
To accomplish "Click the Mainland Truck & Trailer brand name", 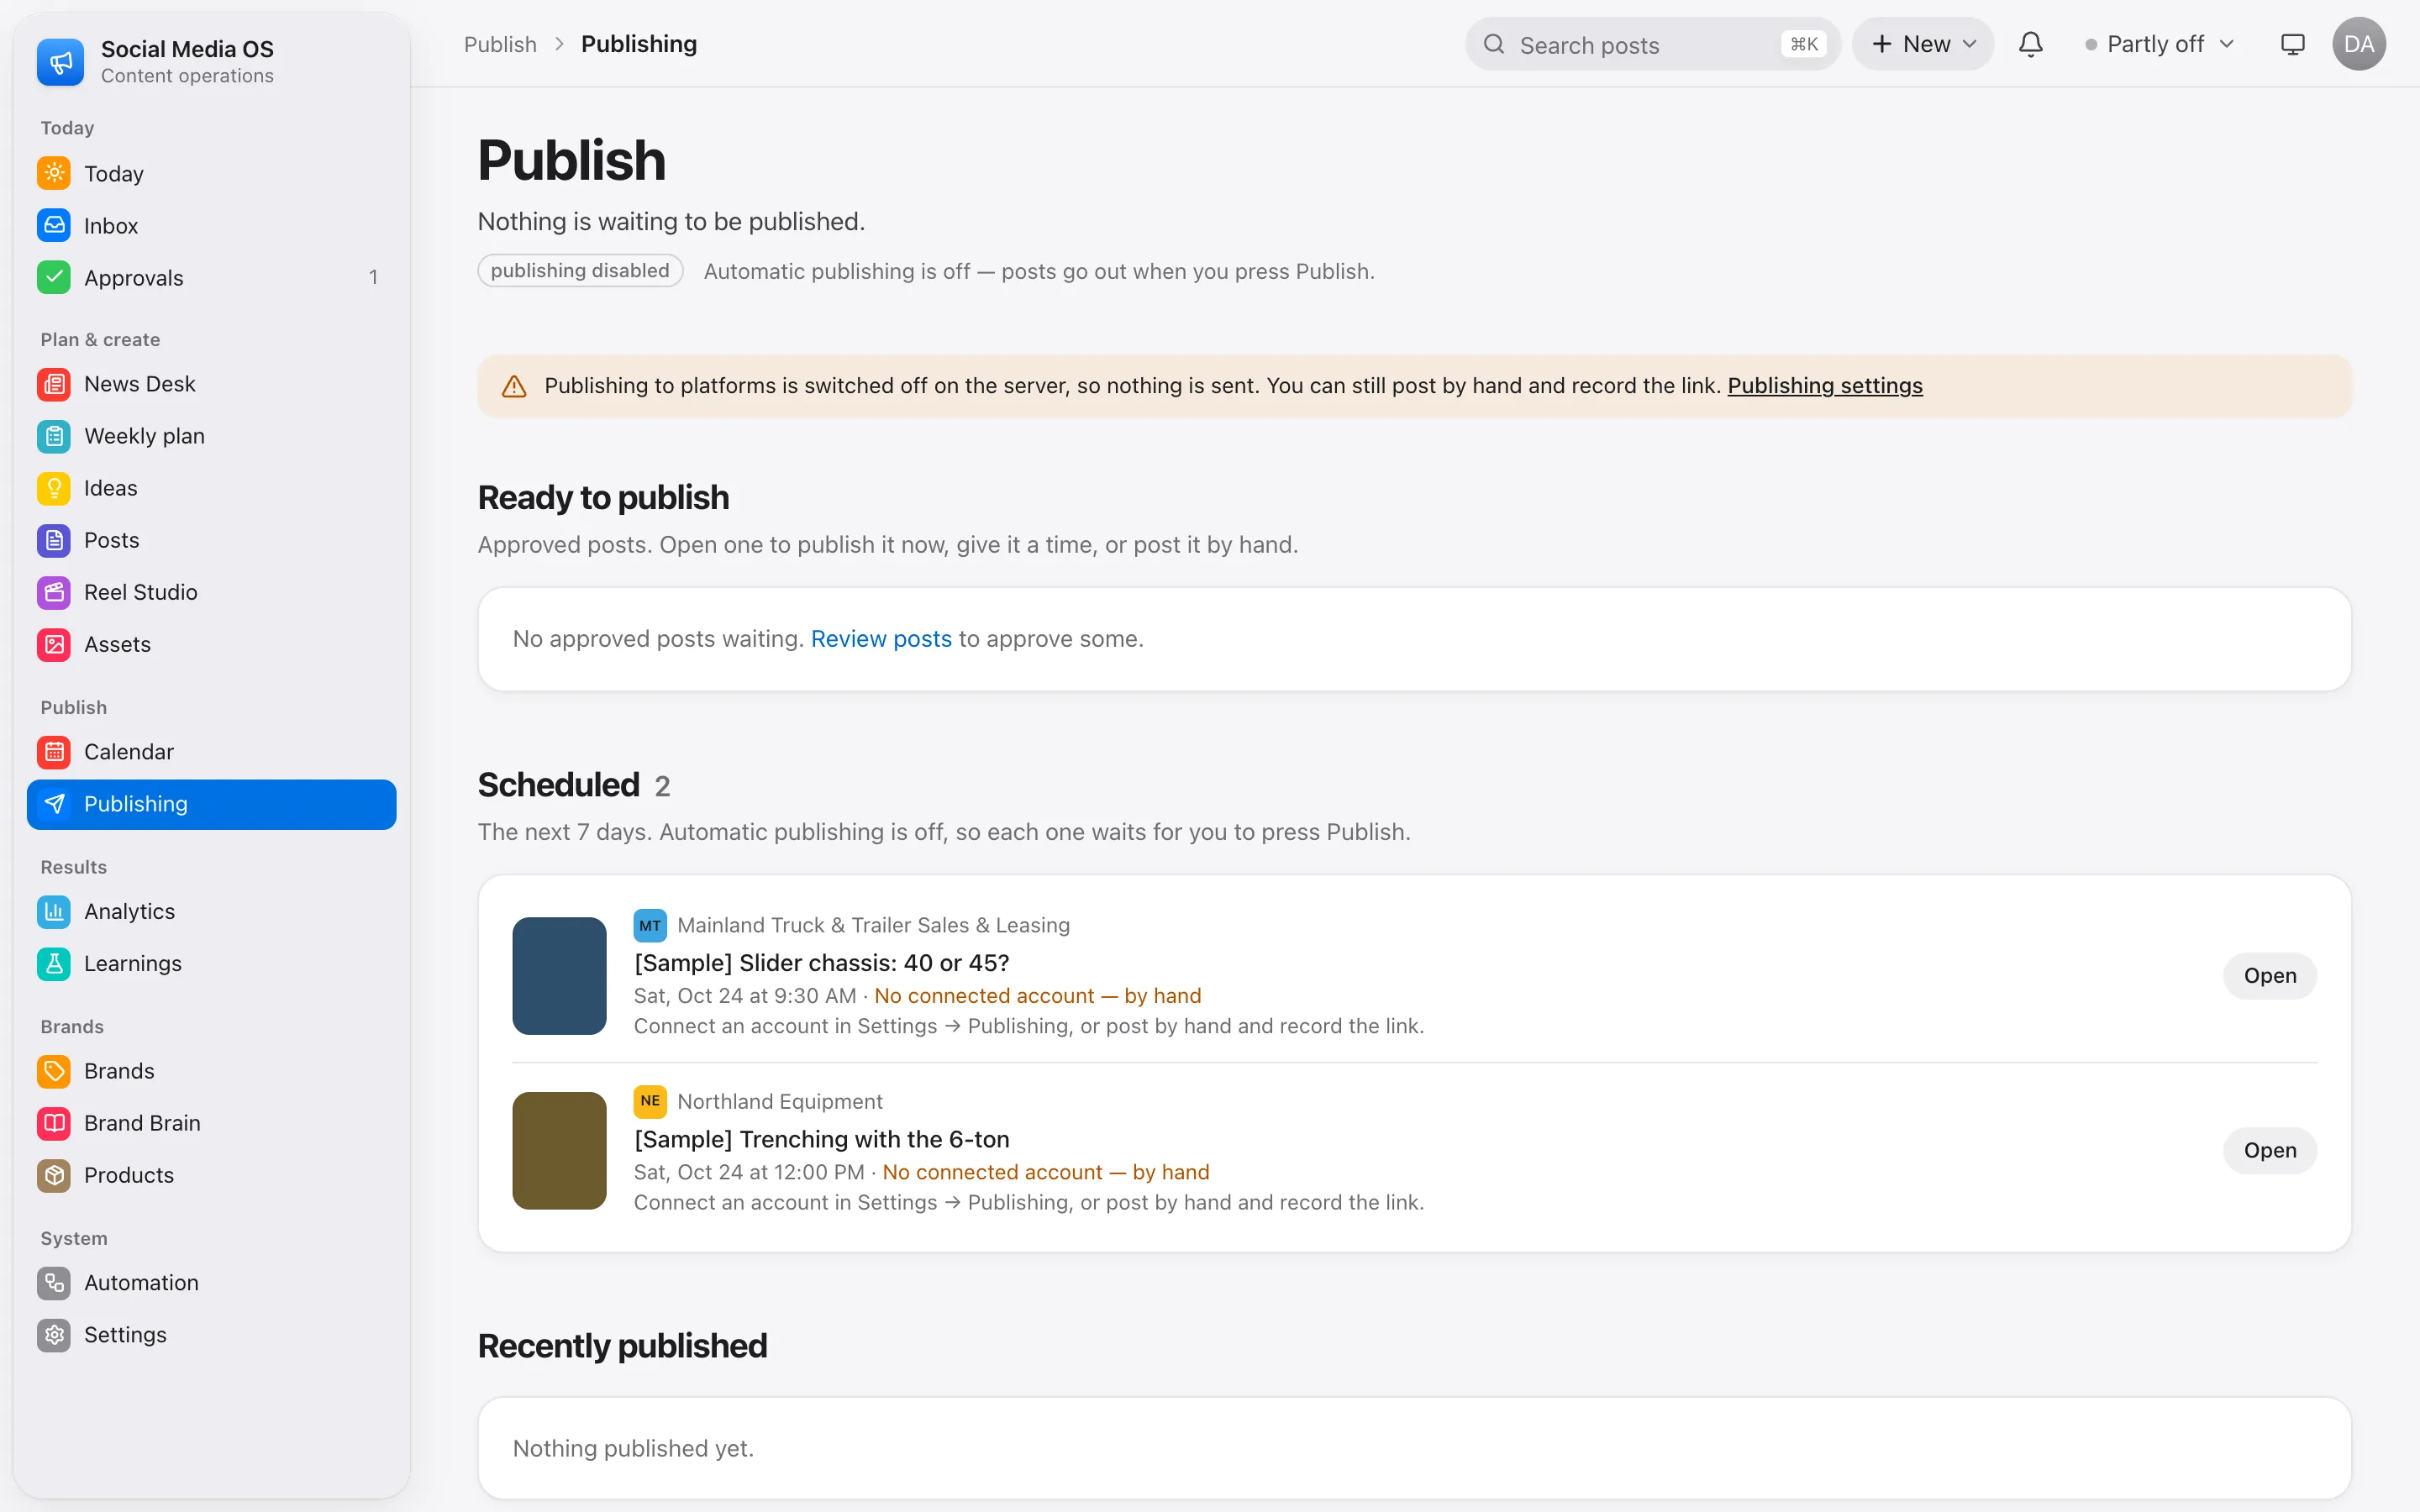I will [873, 925].
